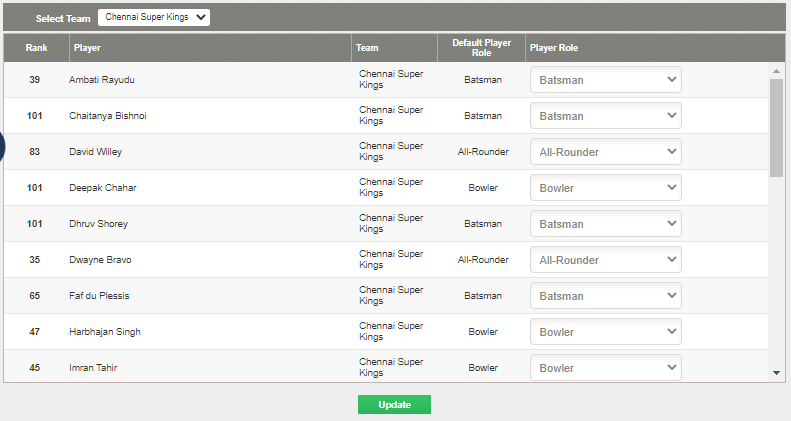791x421 pixels.
Task: Expand Dhruv Shorey's Player Role dropdown
Action: click(605, 224)
